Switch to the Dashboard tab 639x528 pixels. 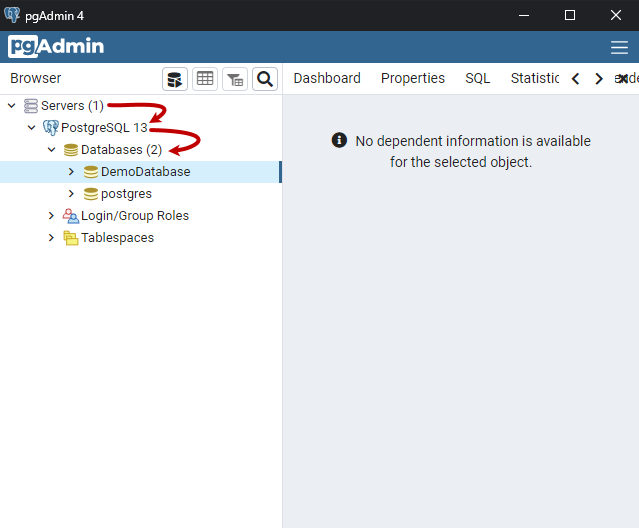tap(327, 78)
